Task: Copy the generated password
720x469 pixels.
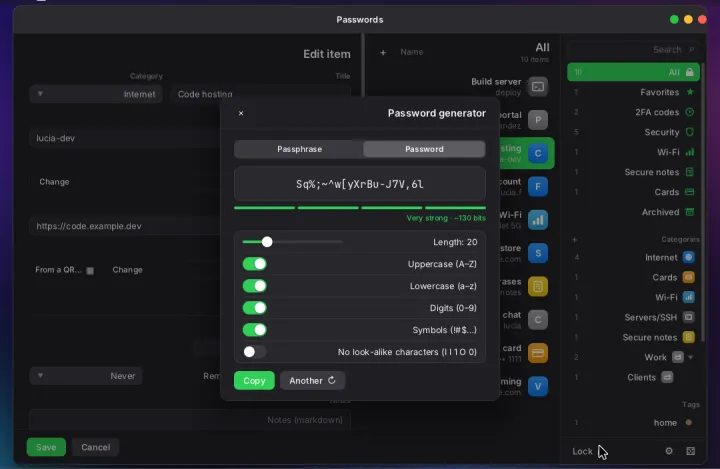Action: pyautogui.click(x=254, y=381)
